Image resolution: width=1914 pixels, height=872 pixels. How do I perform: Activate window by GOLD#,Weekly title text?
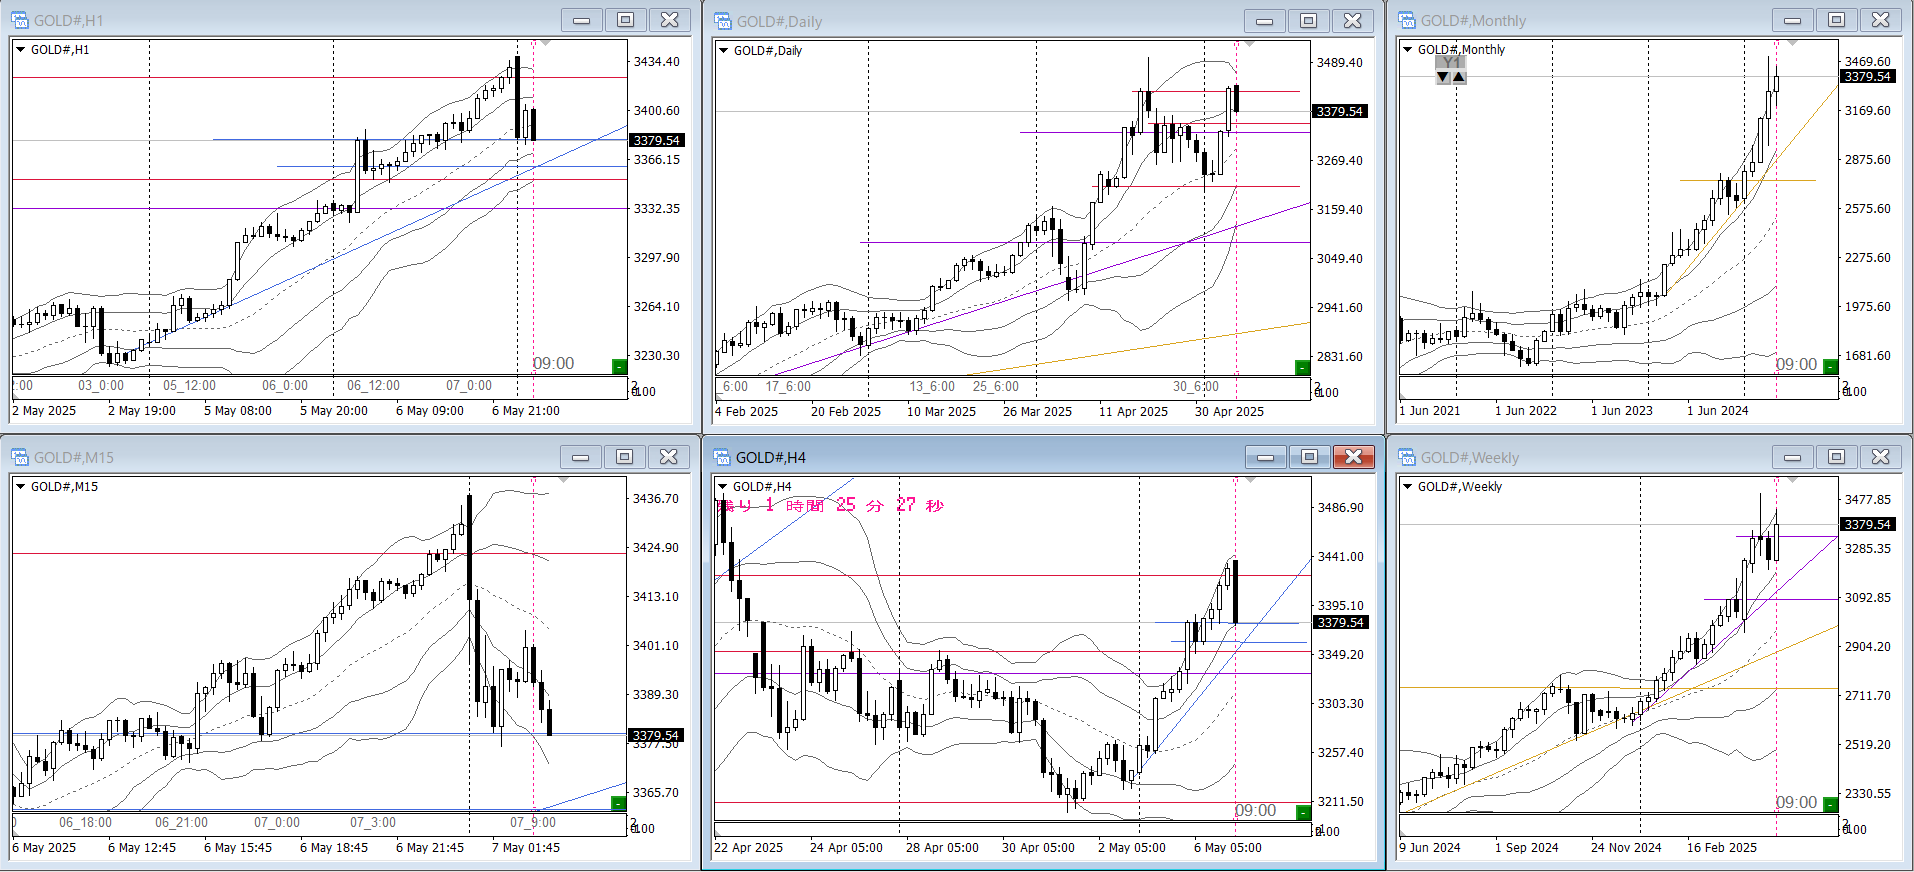pos(1470,458)
